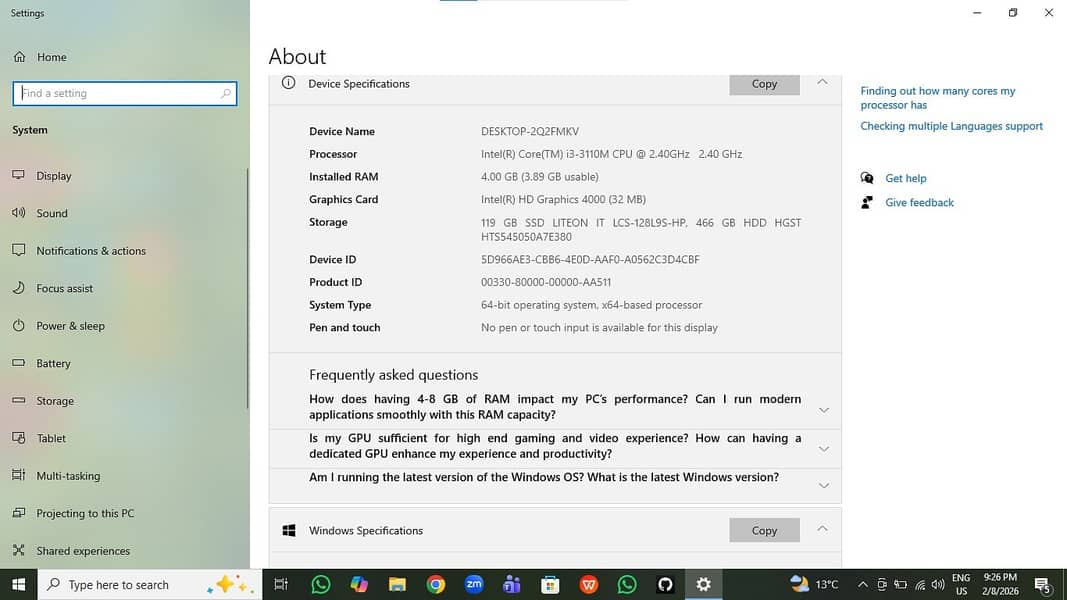Click the volume speaker icon in tray
1067x600 pixels.
(x=938, y=583)
